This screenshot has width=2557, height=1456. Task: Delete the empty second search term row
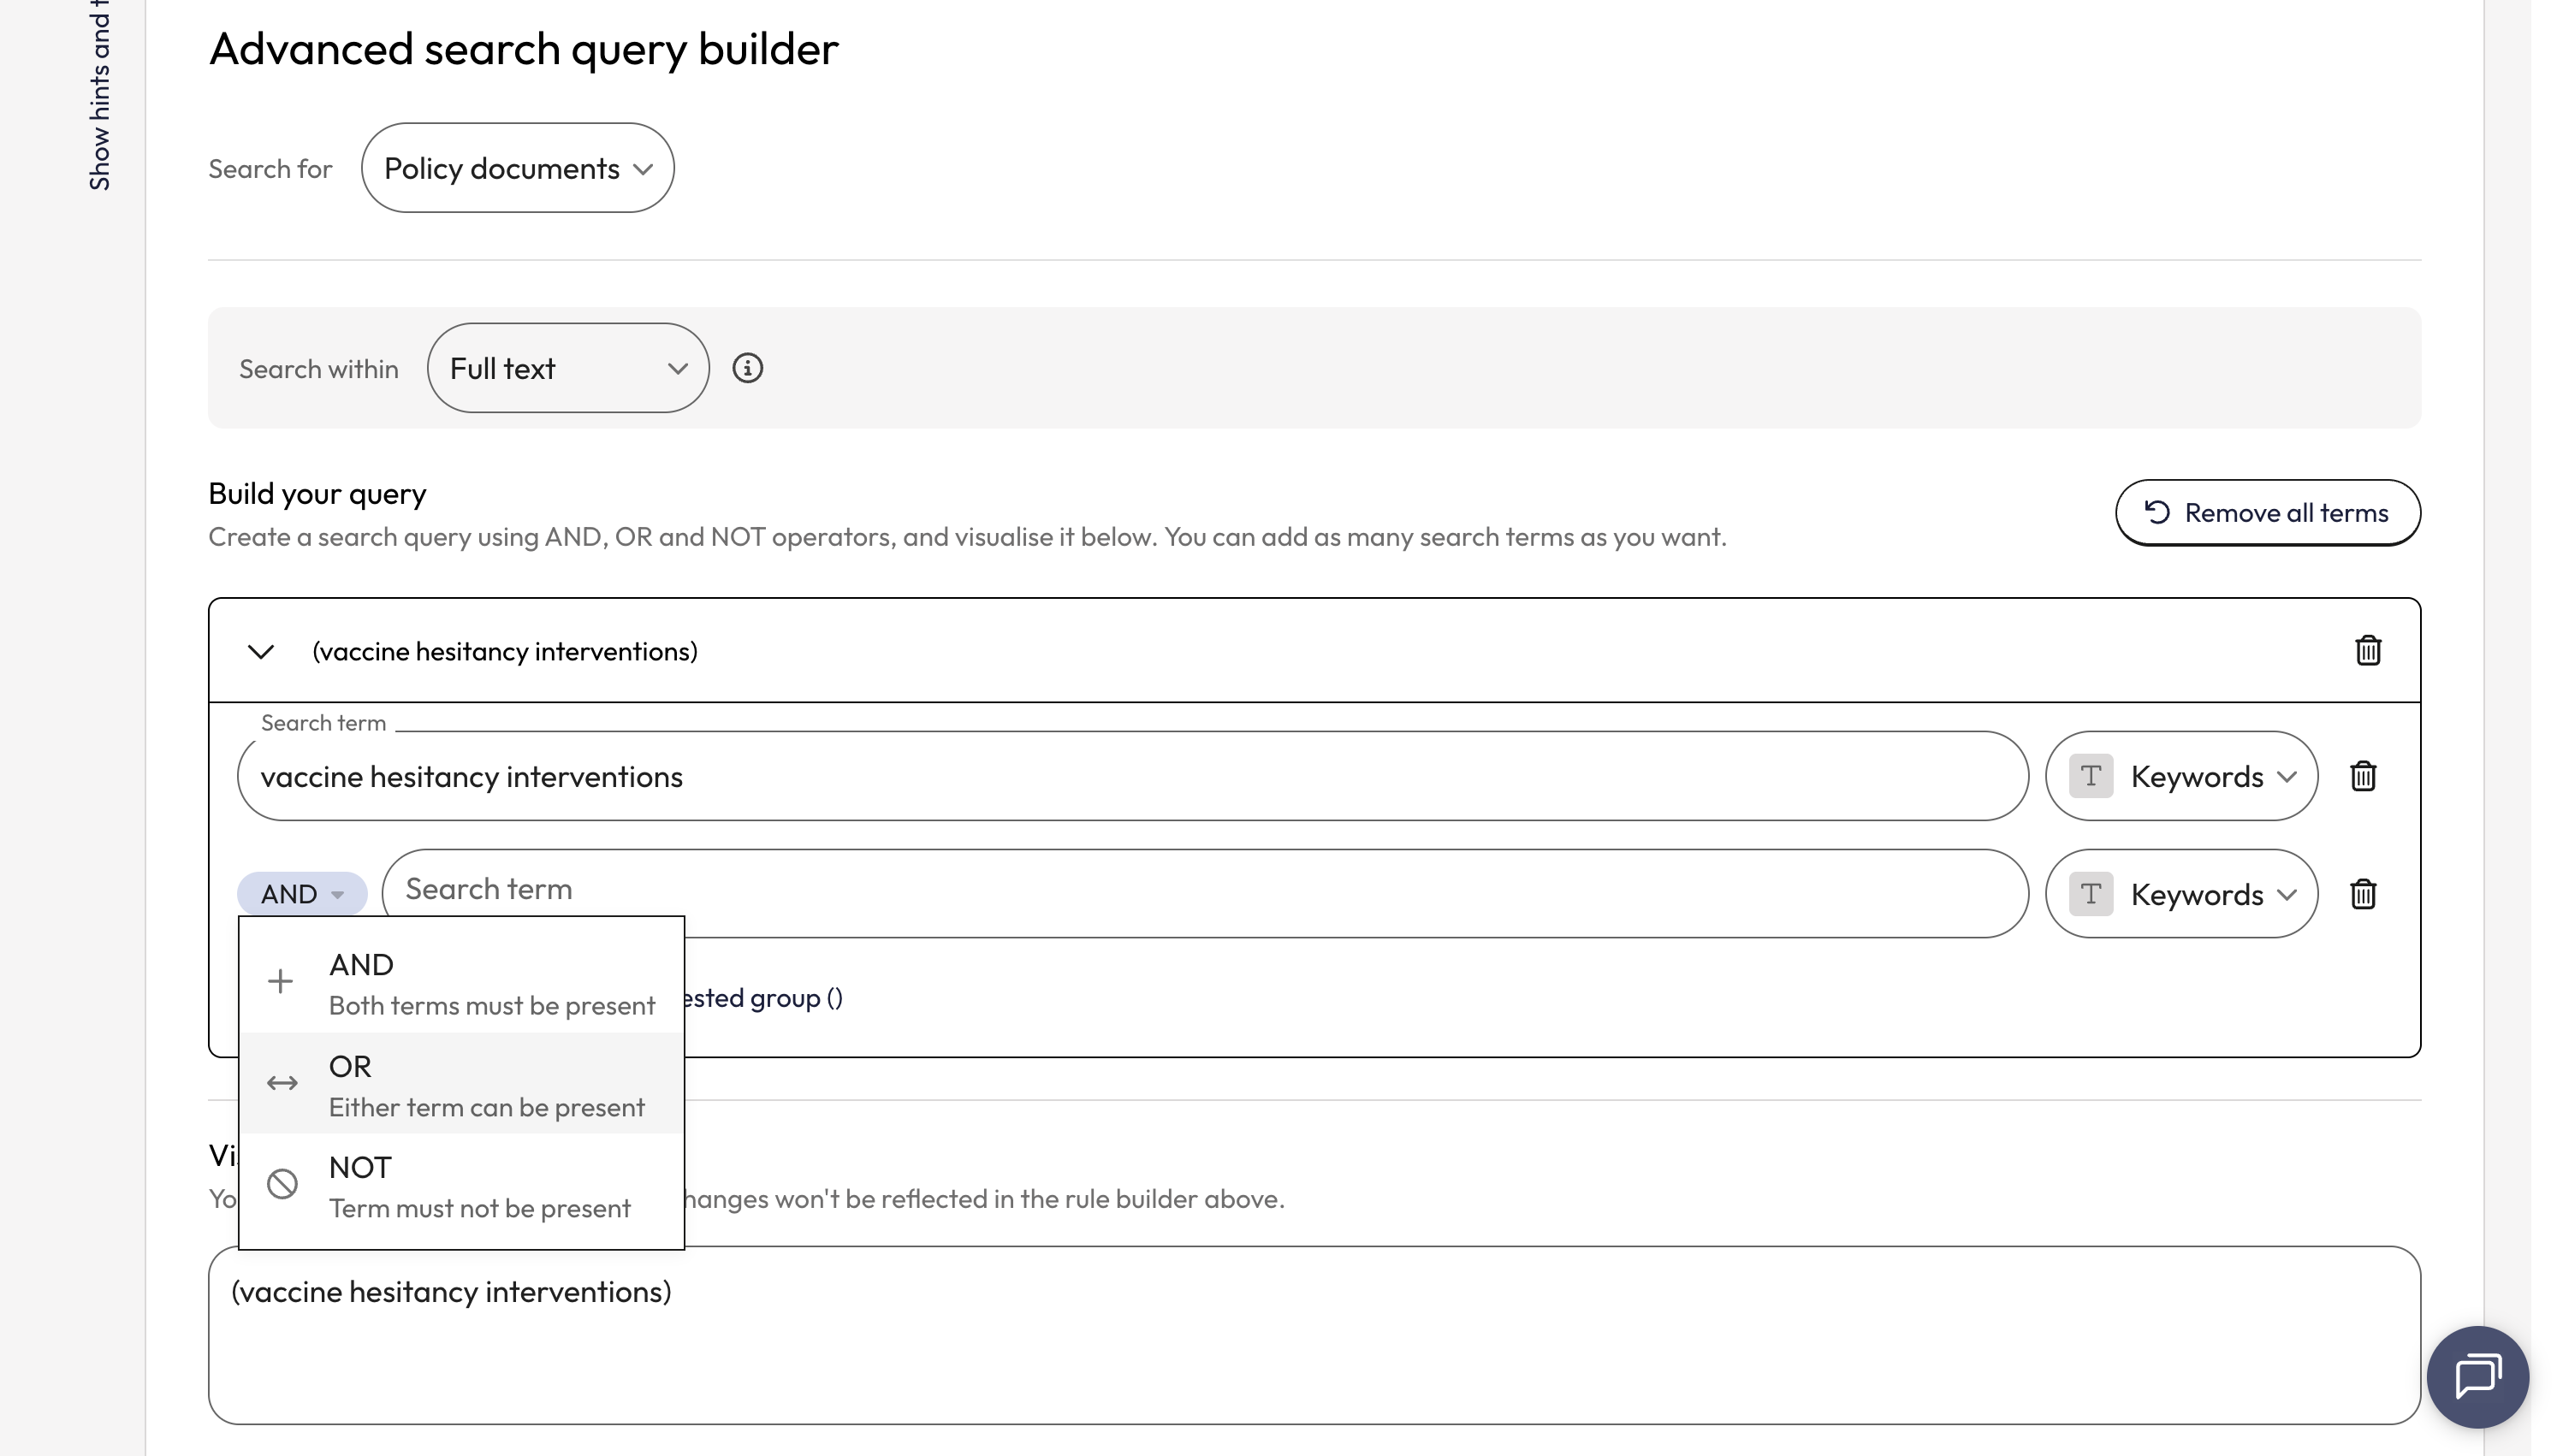(2362, 894)
